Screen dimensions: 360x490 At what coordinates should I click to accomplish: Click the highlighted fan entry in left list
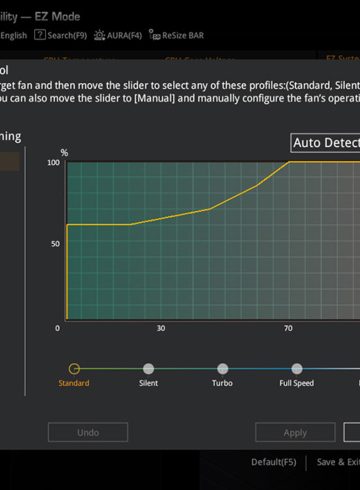point(9,162)
